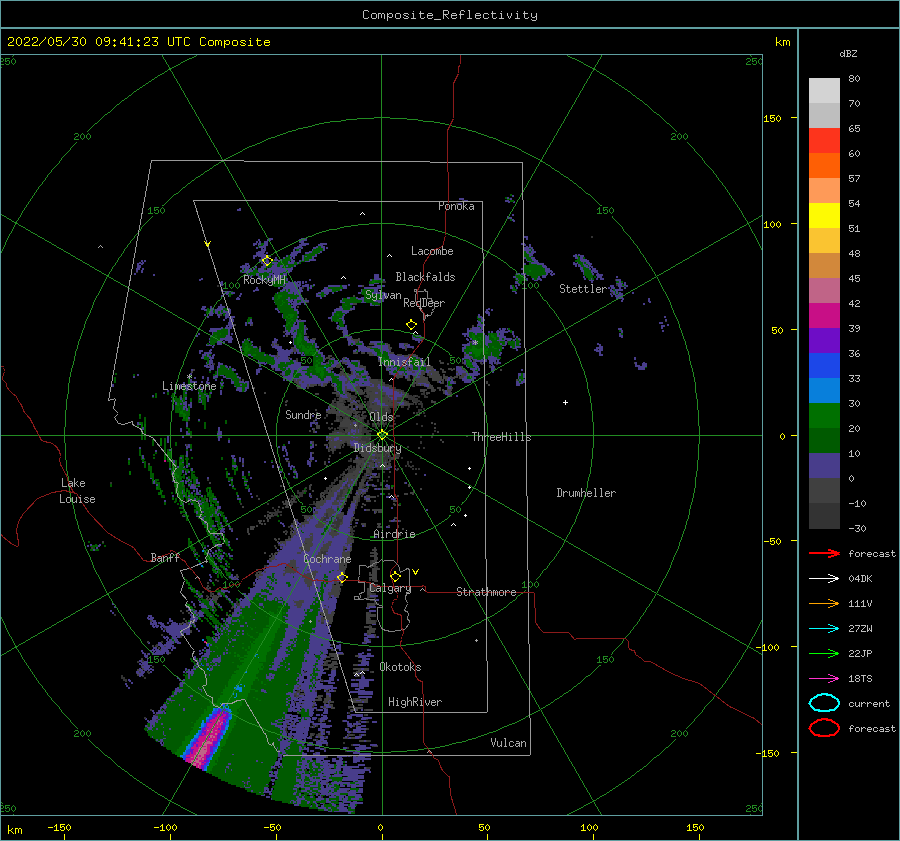
Task: Click the Calgary city label
Action: pyautogui.click(x=390, y=588)
